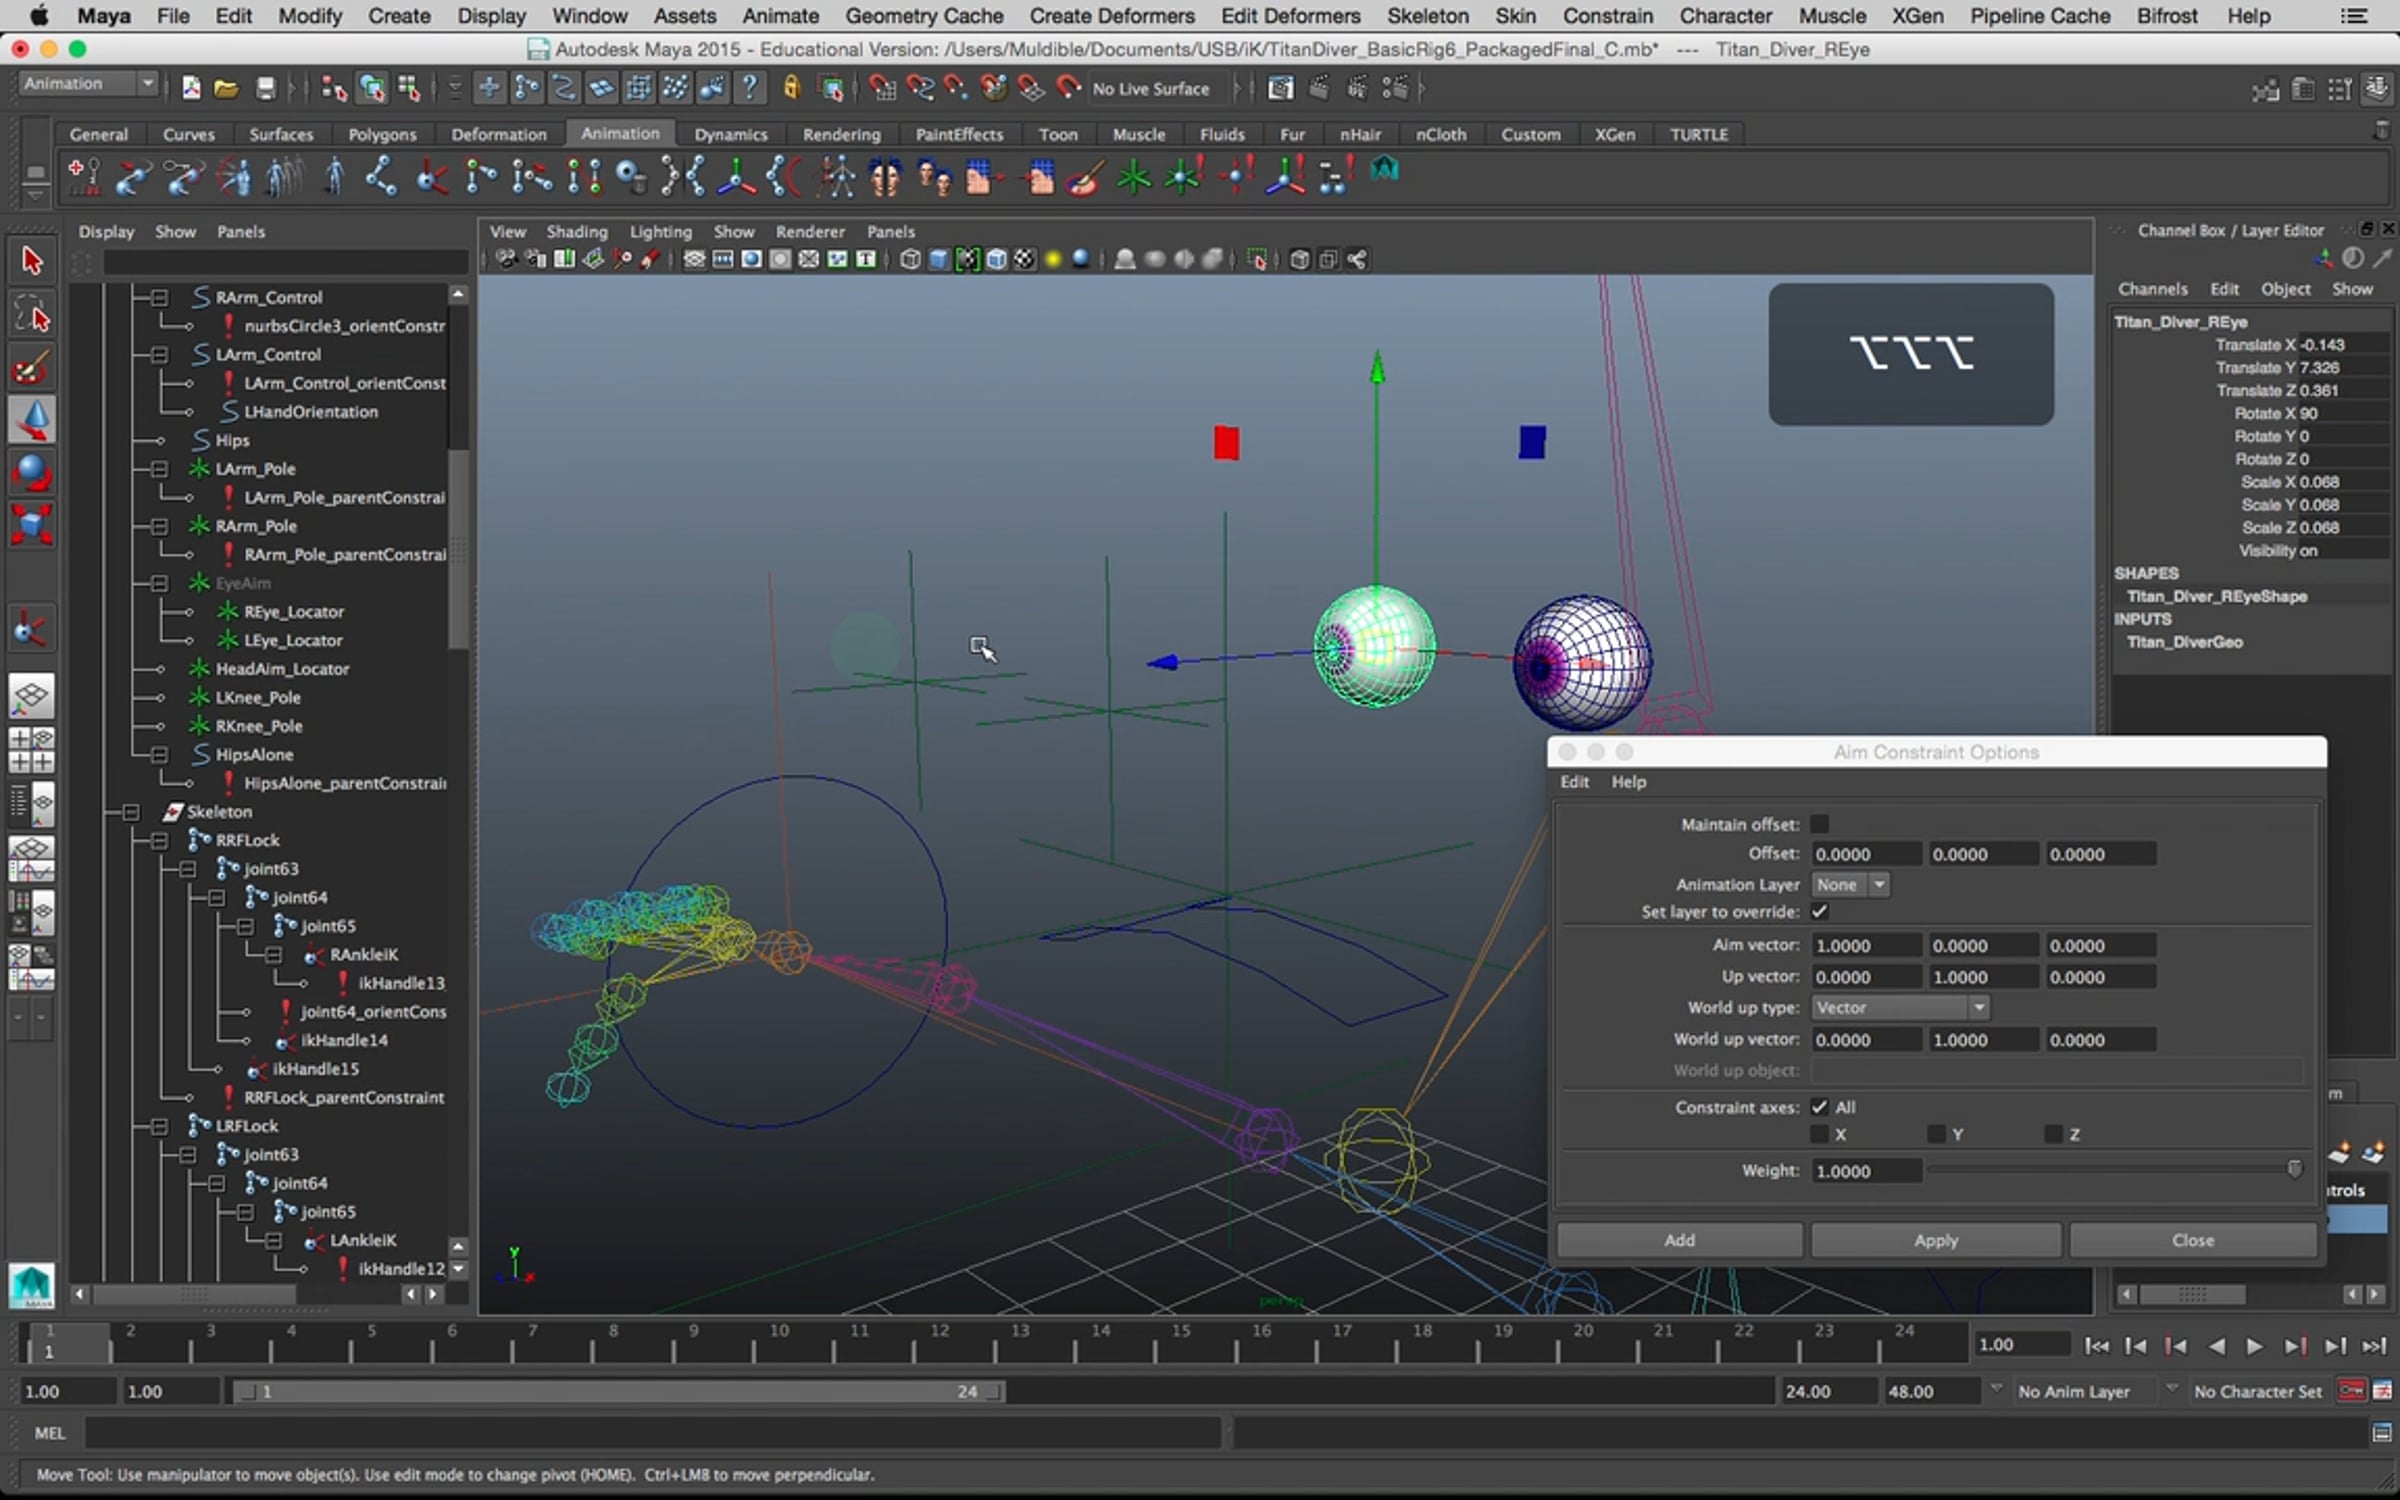Choose the Rotate tool sphere icon
This screenshot has width=2400, height=1500.
pos(32,472)
